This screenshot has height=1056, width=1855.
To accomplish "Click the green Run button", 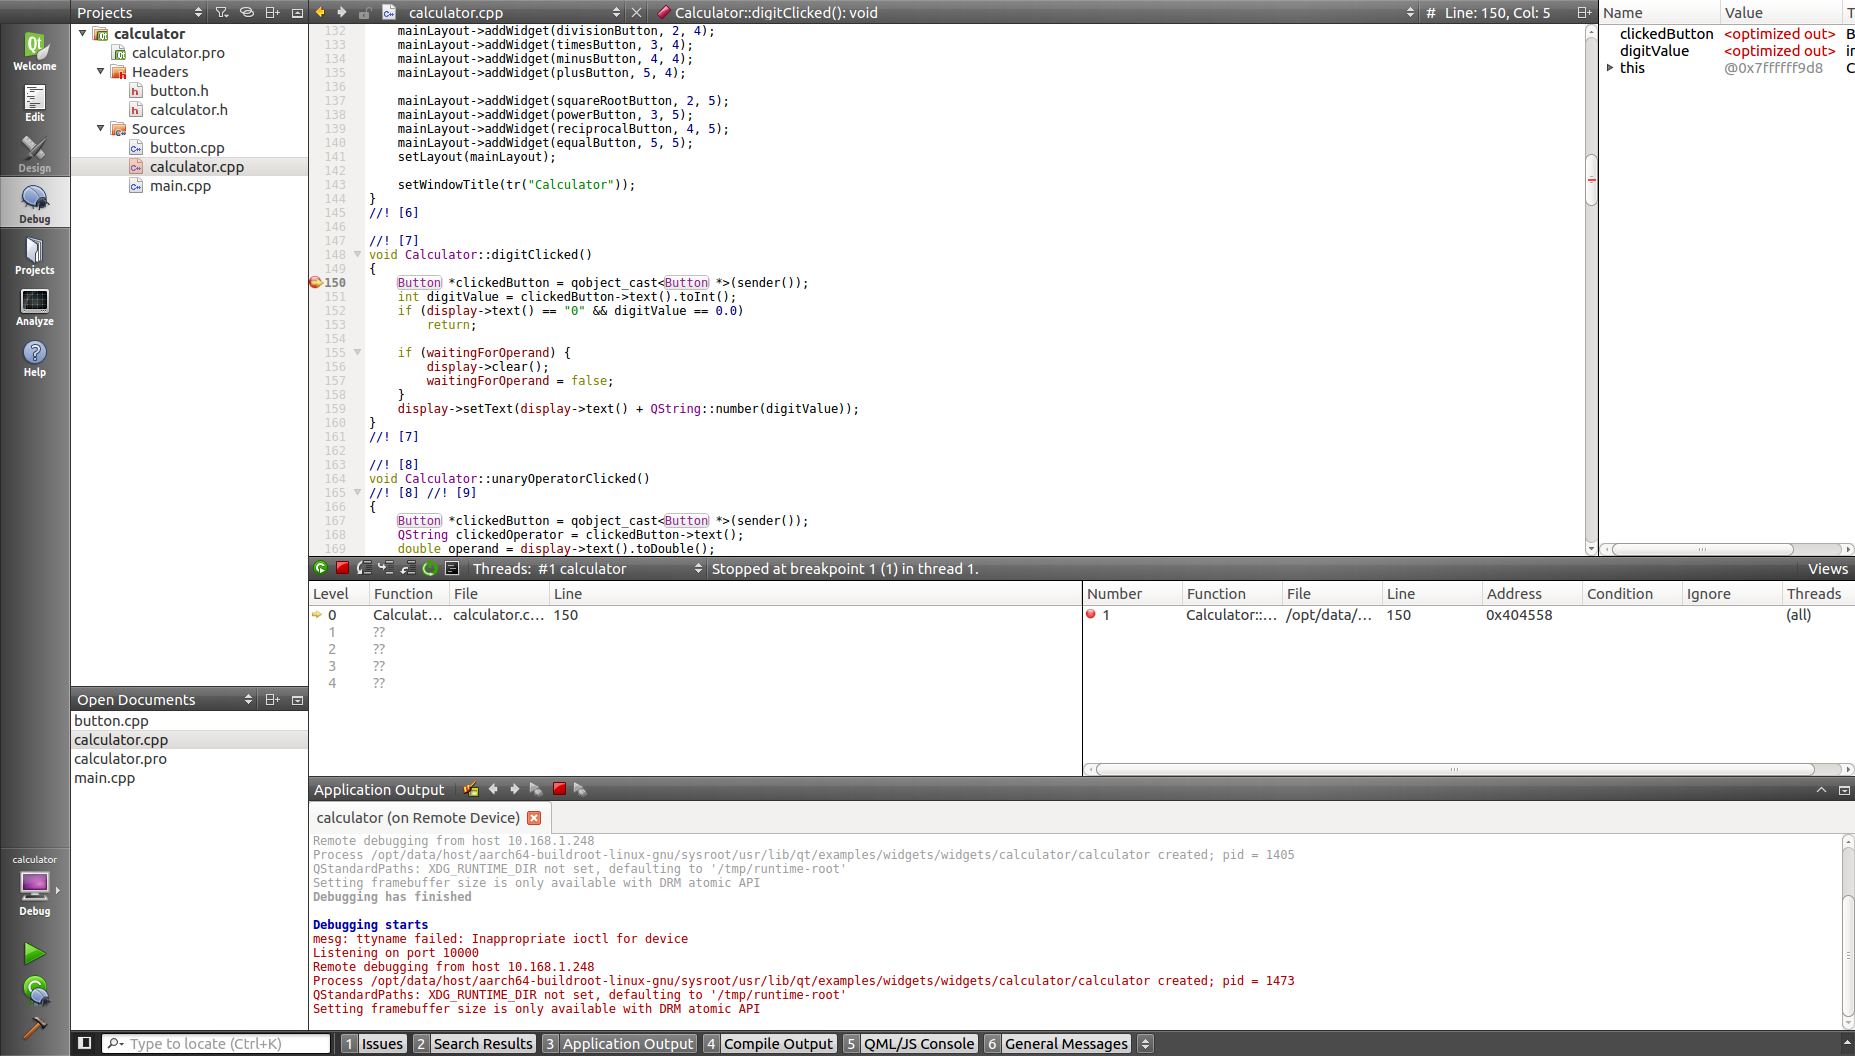I will (x=35, y=953).
